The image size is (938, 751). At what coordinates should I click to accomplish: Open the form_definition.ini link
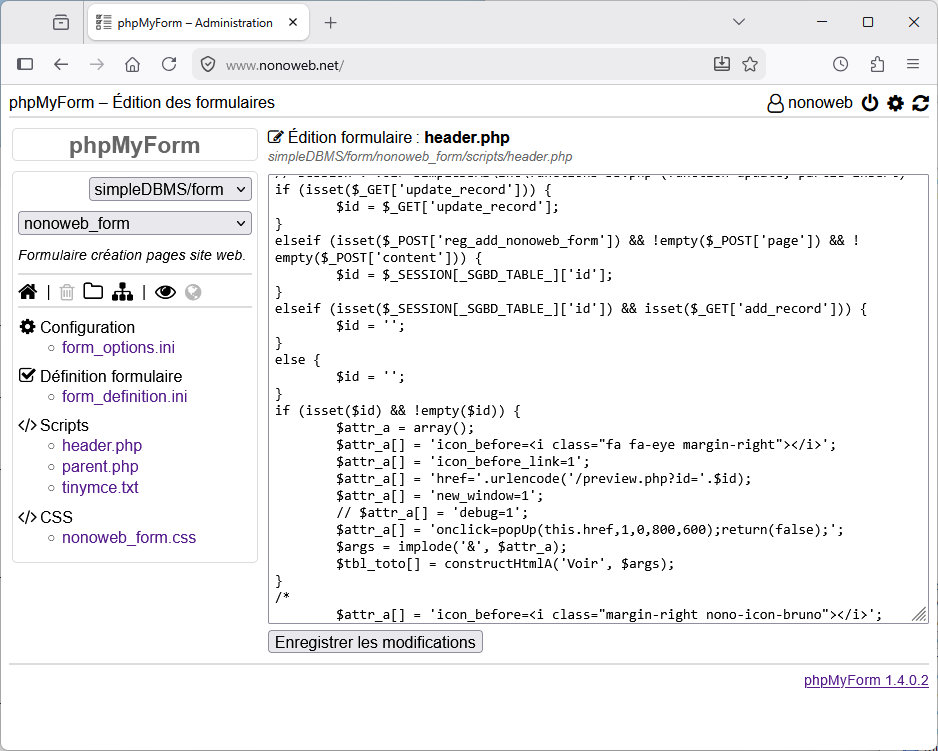point(124,396)
